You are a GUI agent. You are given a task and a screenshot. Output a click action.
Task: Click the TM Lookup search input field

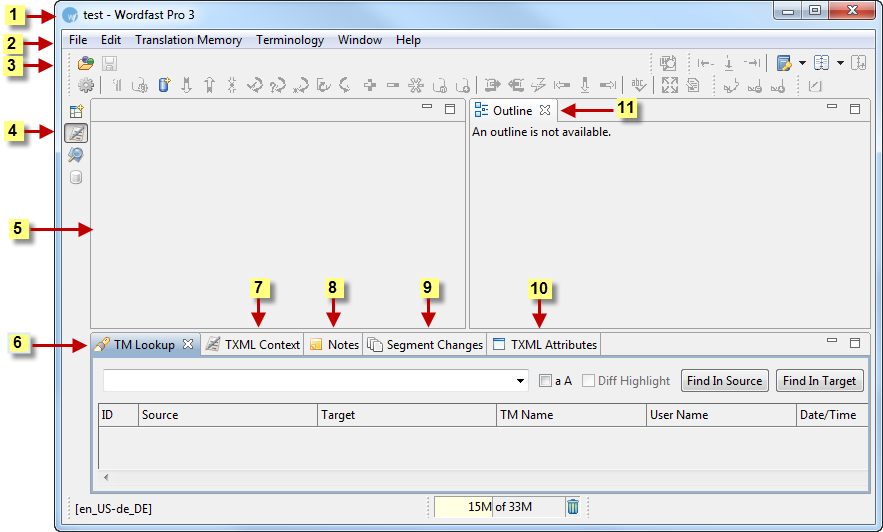pos(308,381)
